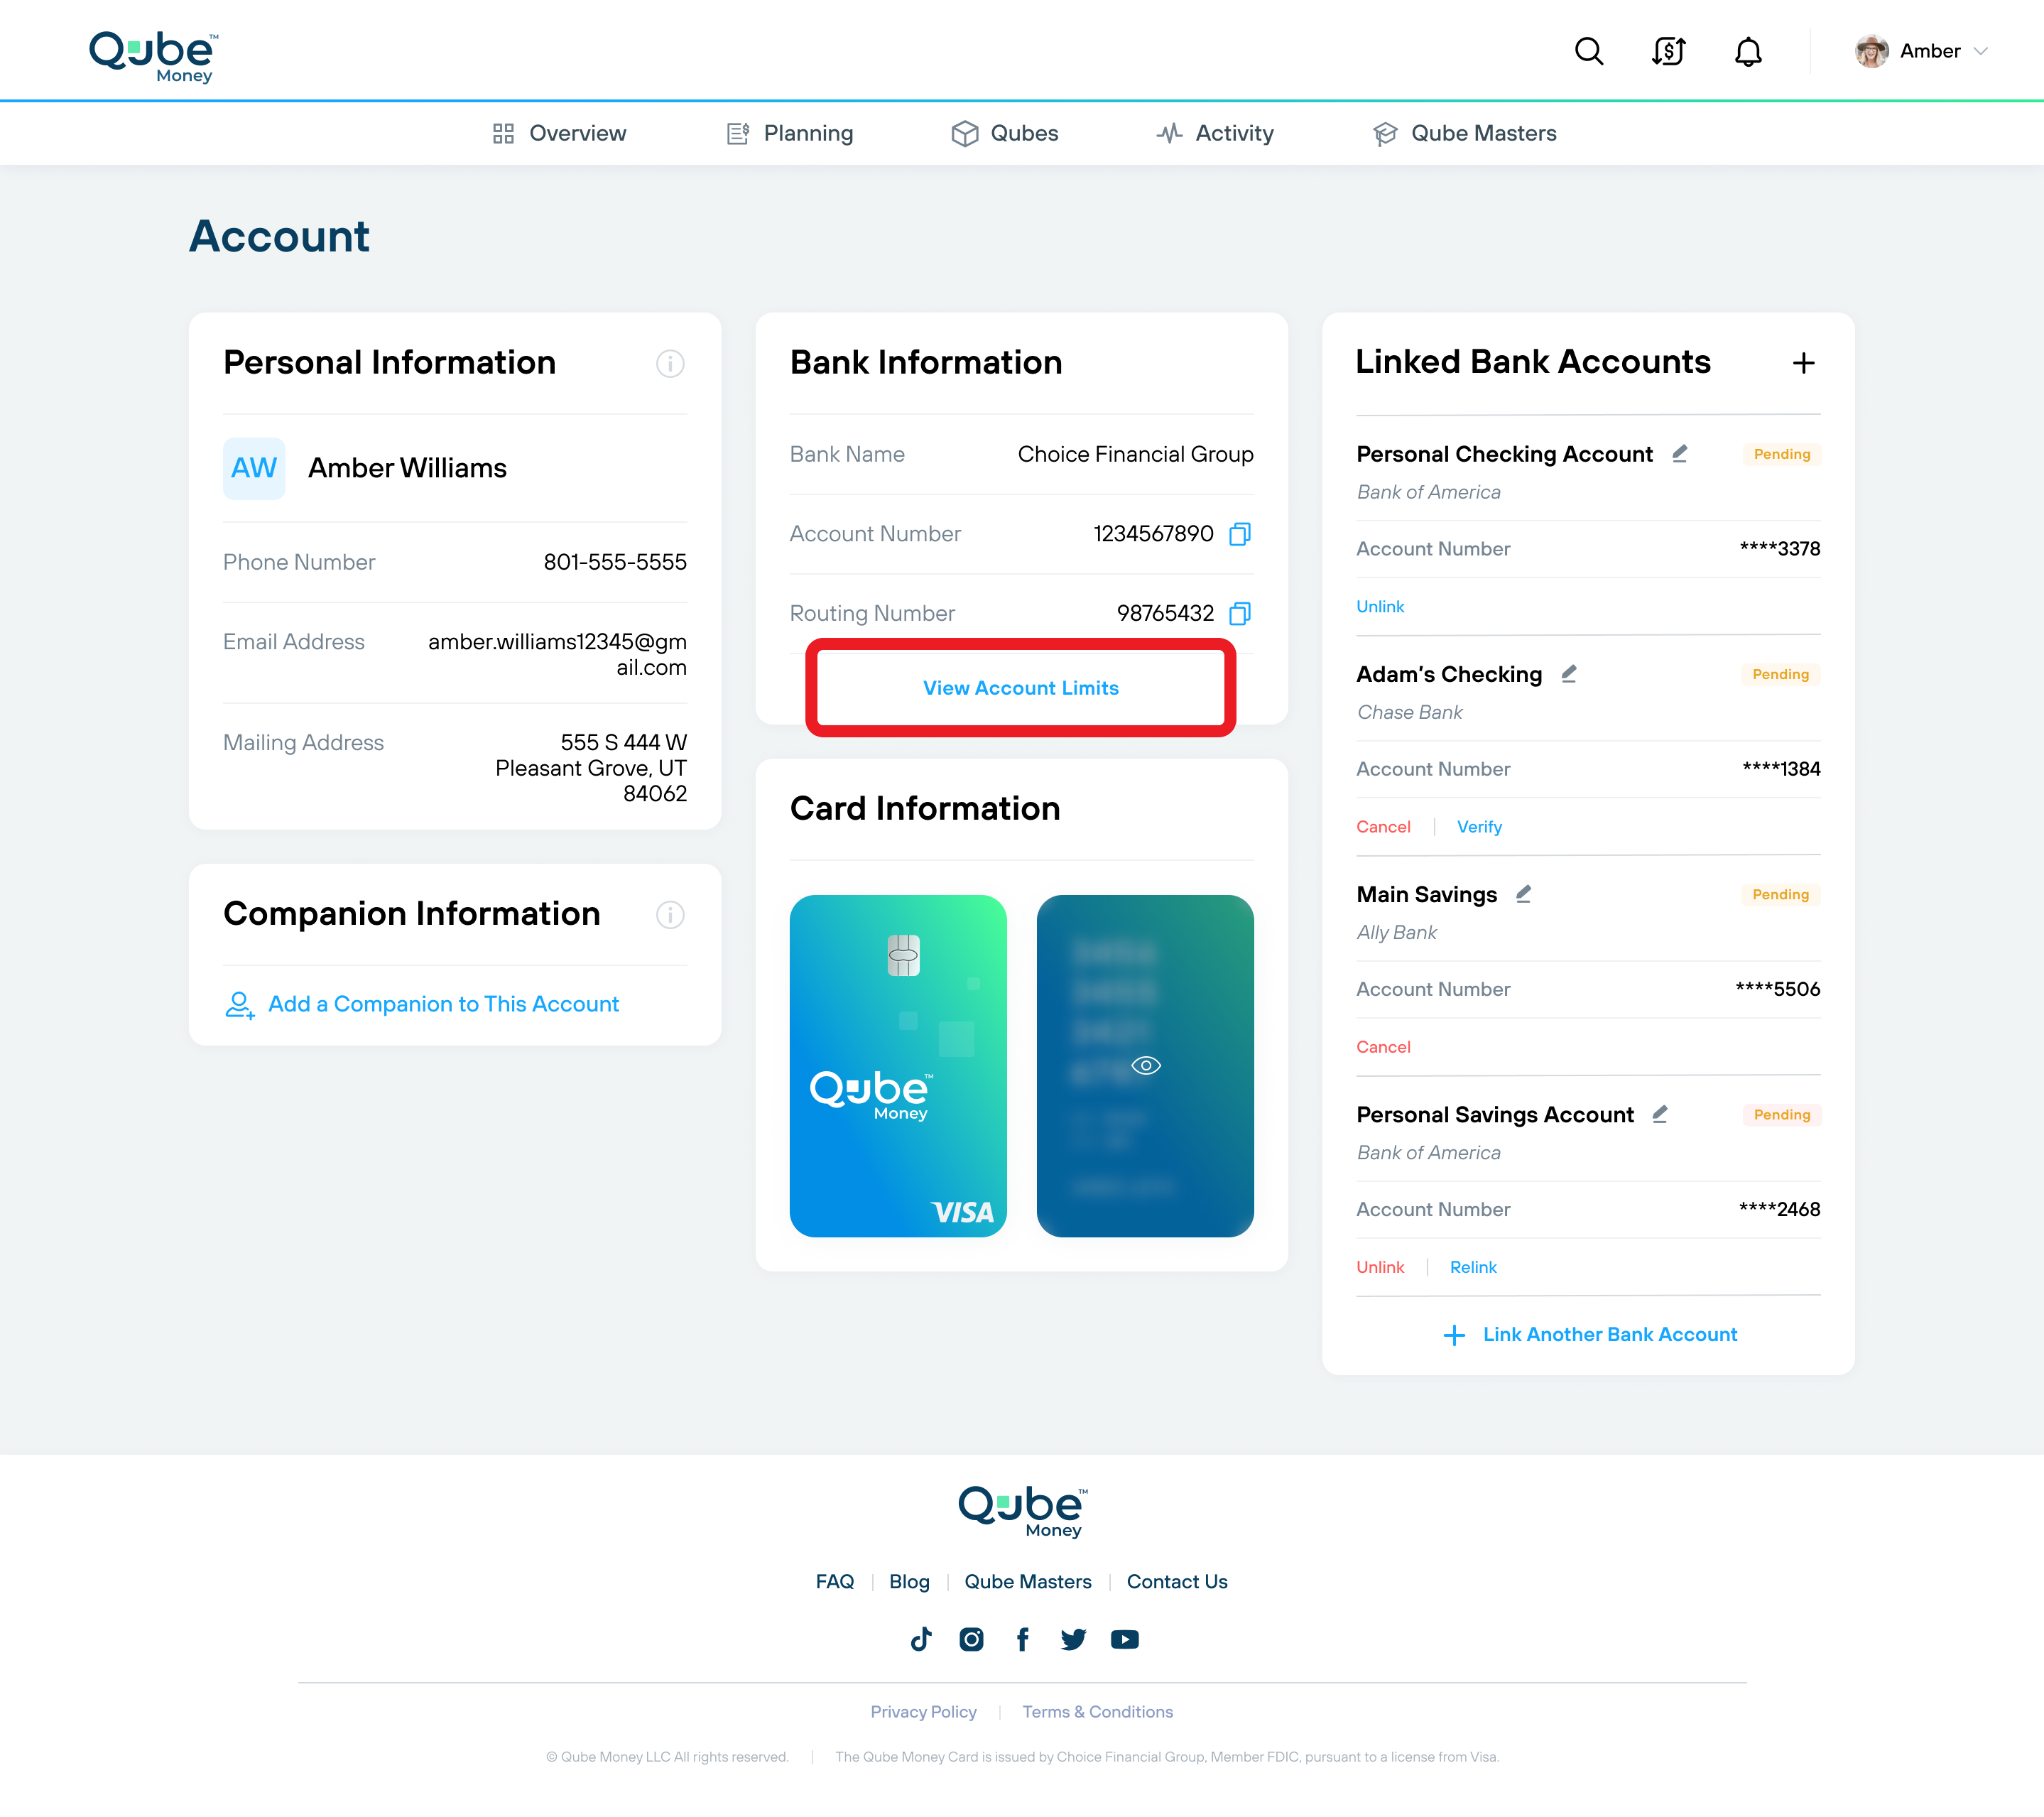This screenshot has width=2044, height=1817.
Task: Edit Adam's Checking name pencil
Action: point(1569,673)
